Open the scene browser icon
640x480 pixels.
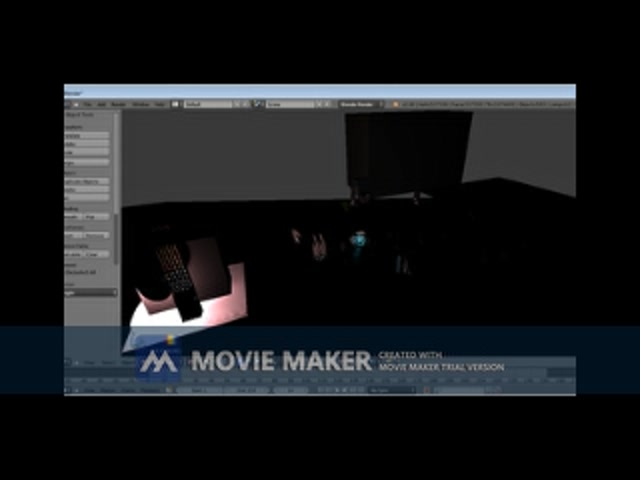(x=258, y=104)
